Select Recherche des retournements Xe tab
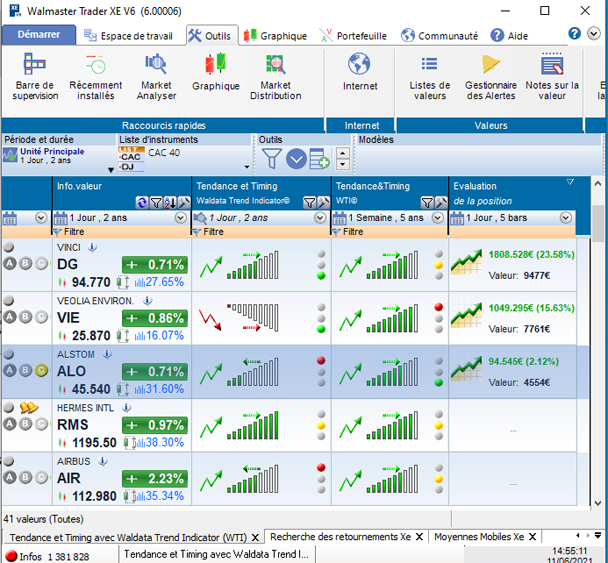This screenshot has height=563, width=608. coord(340,537)
